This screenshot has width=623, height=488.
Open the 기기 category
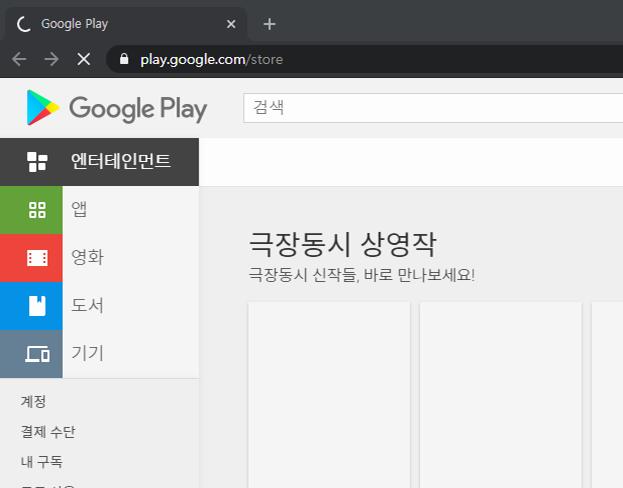[99, 354]
